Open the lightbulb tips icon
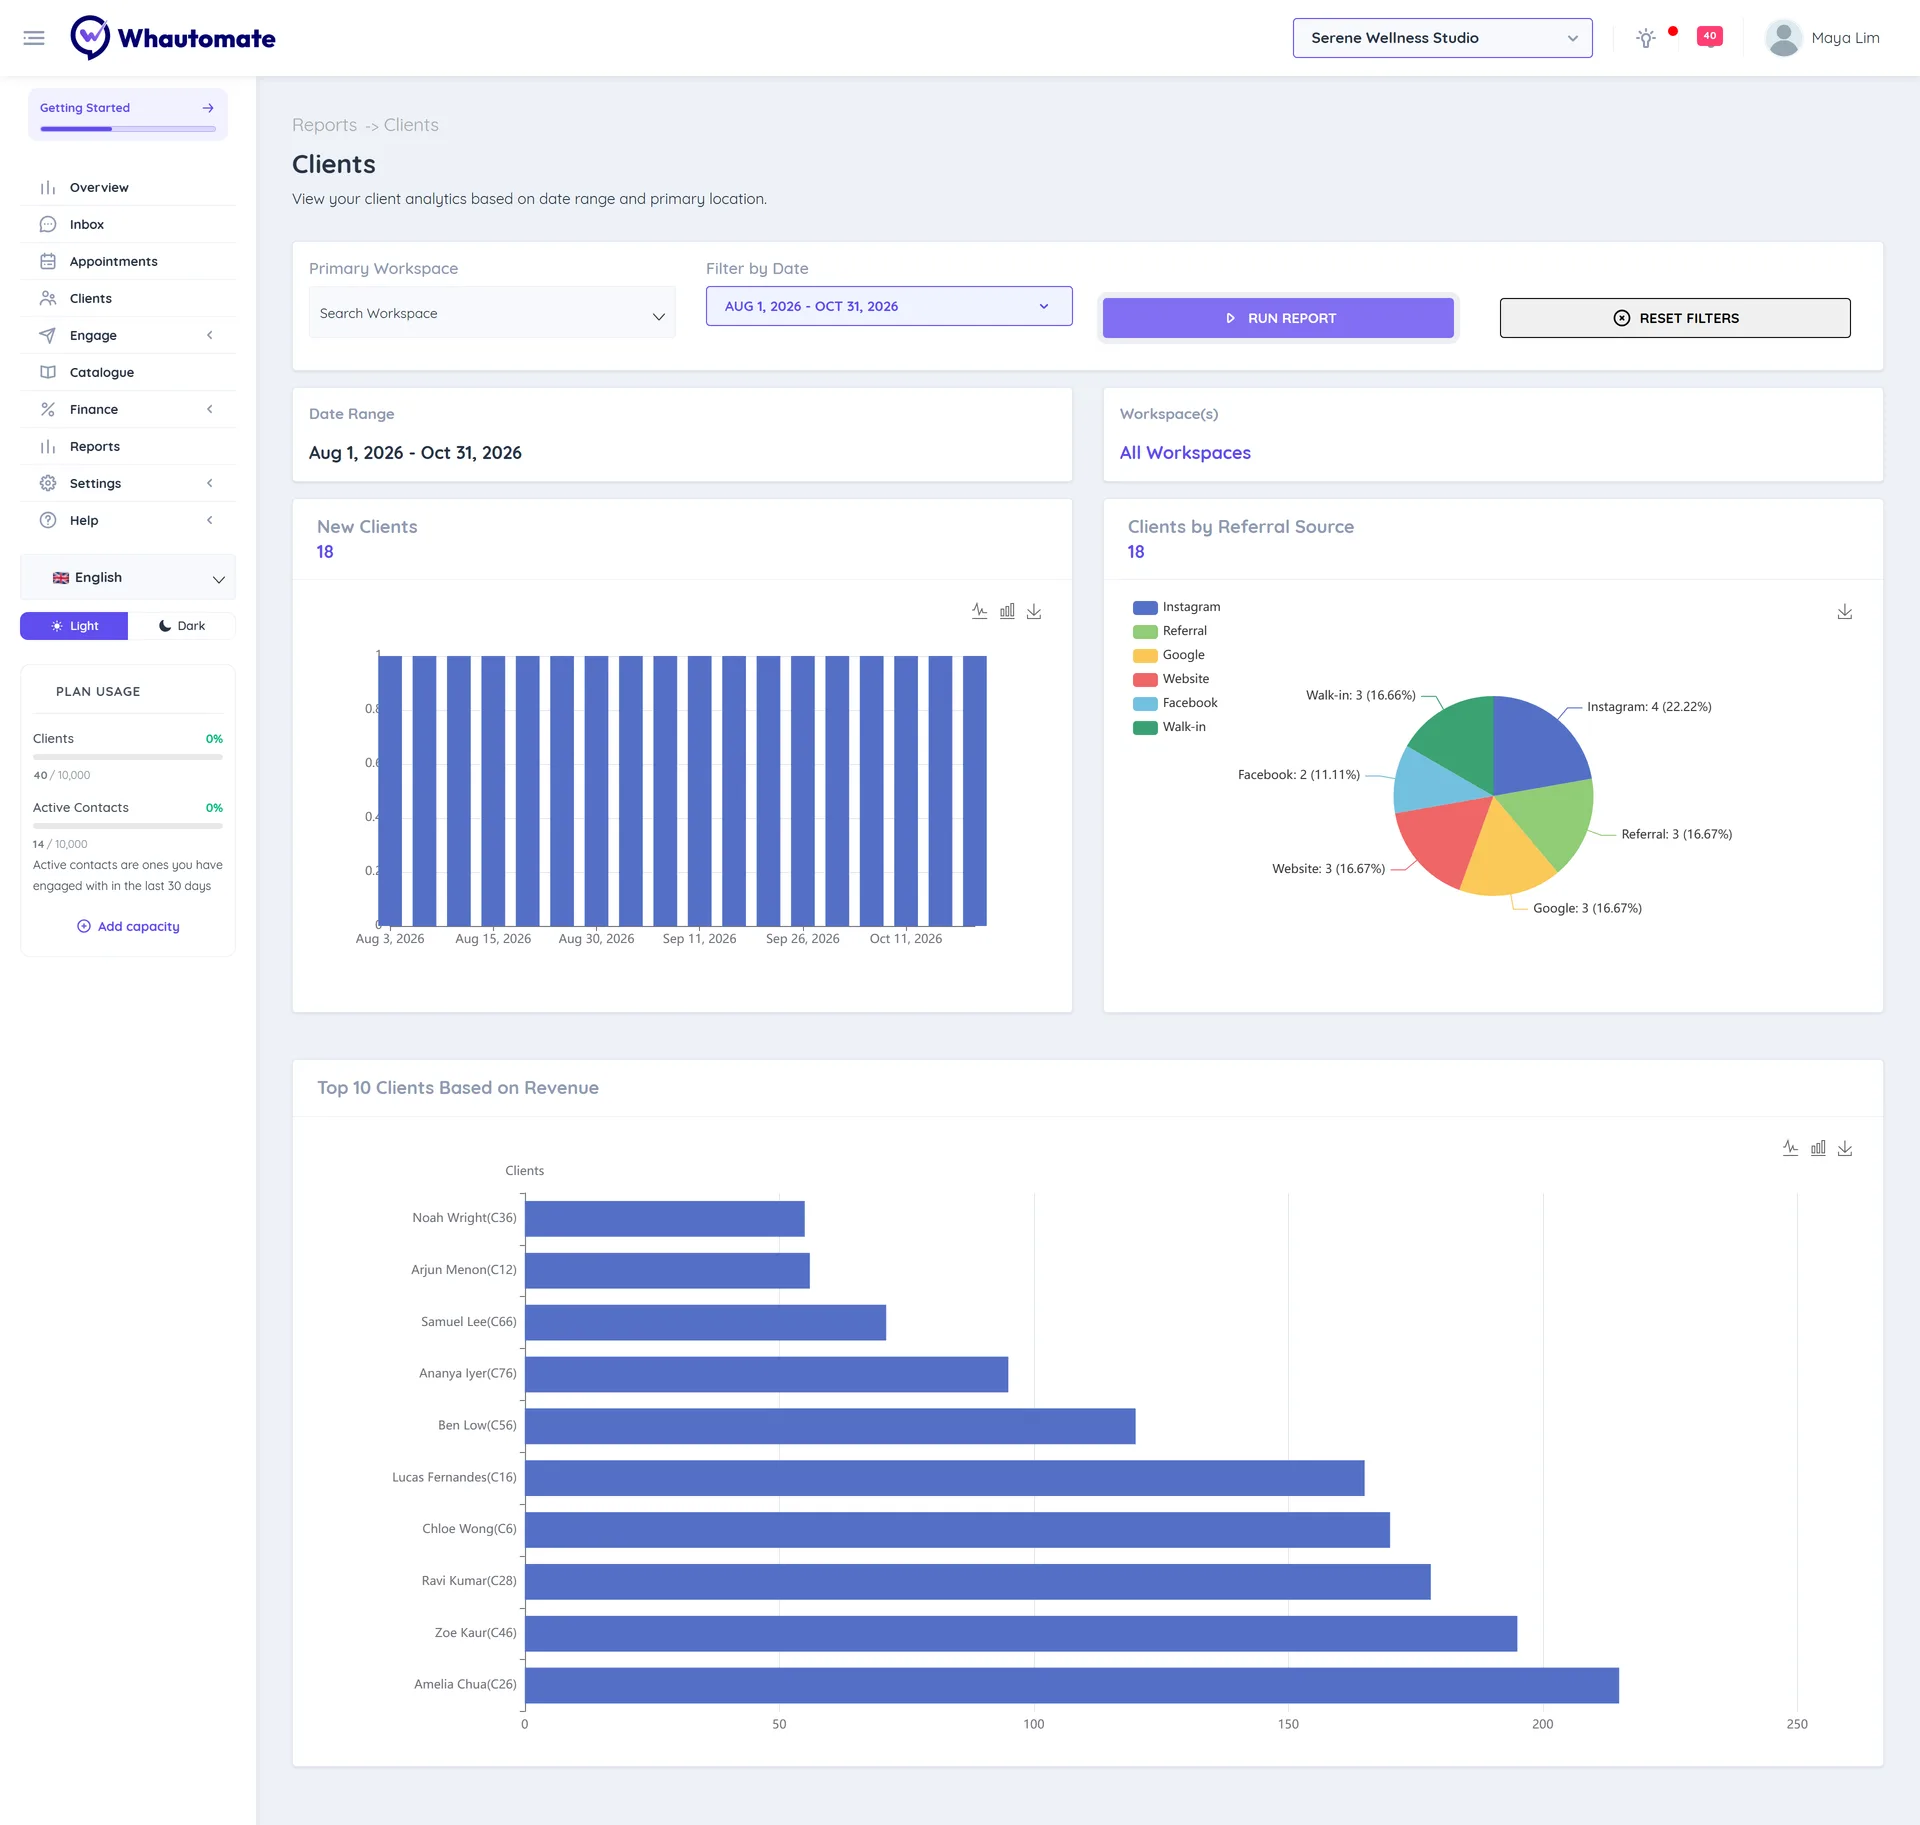The image size is (1920, 1825). point(1645,38)
